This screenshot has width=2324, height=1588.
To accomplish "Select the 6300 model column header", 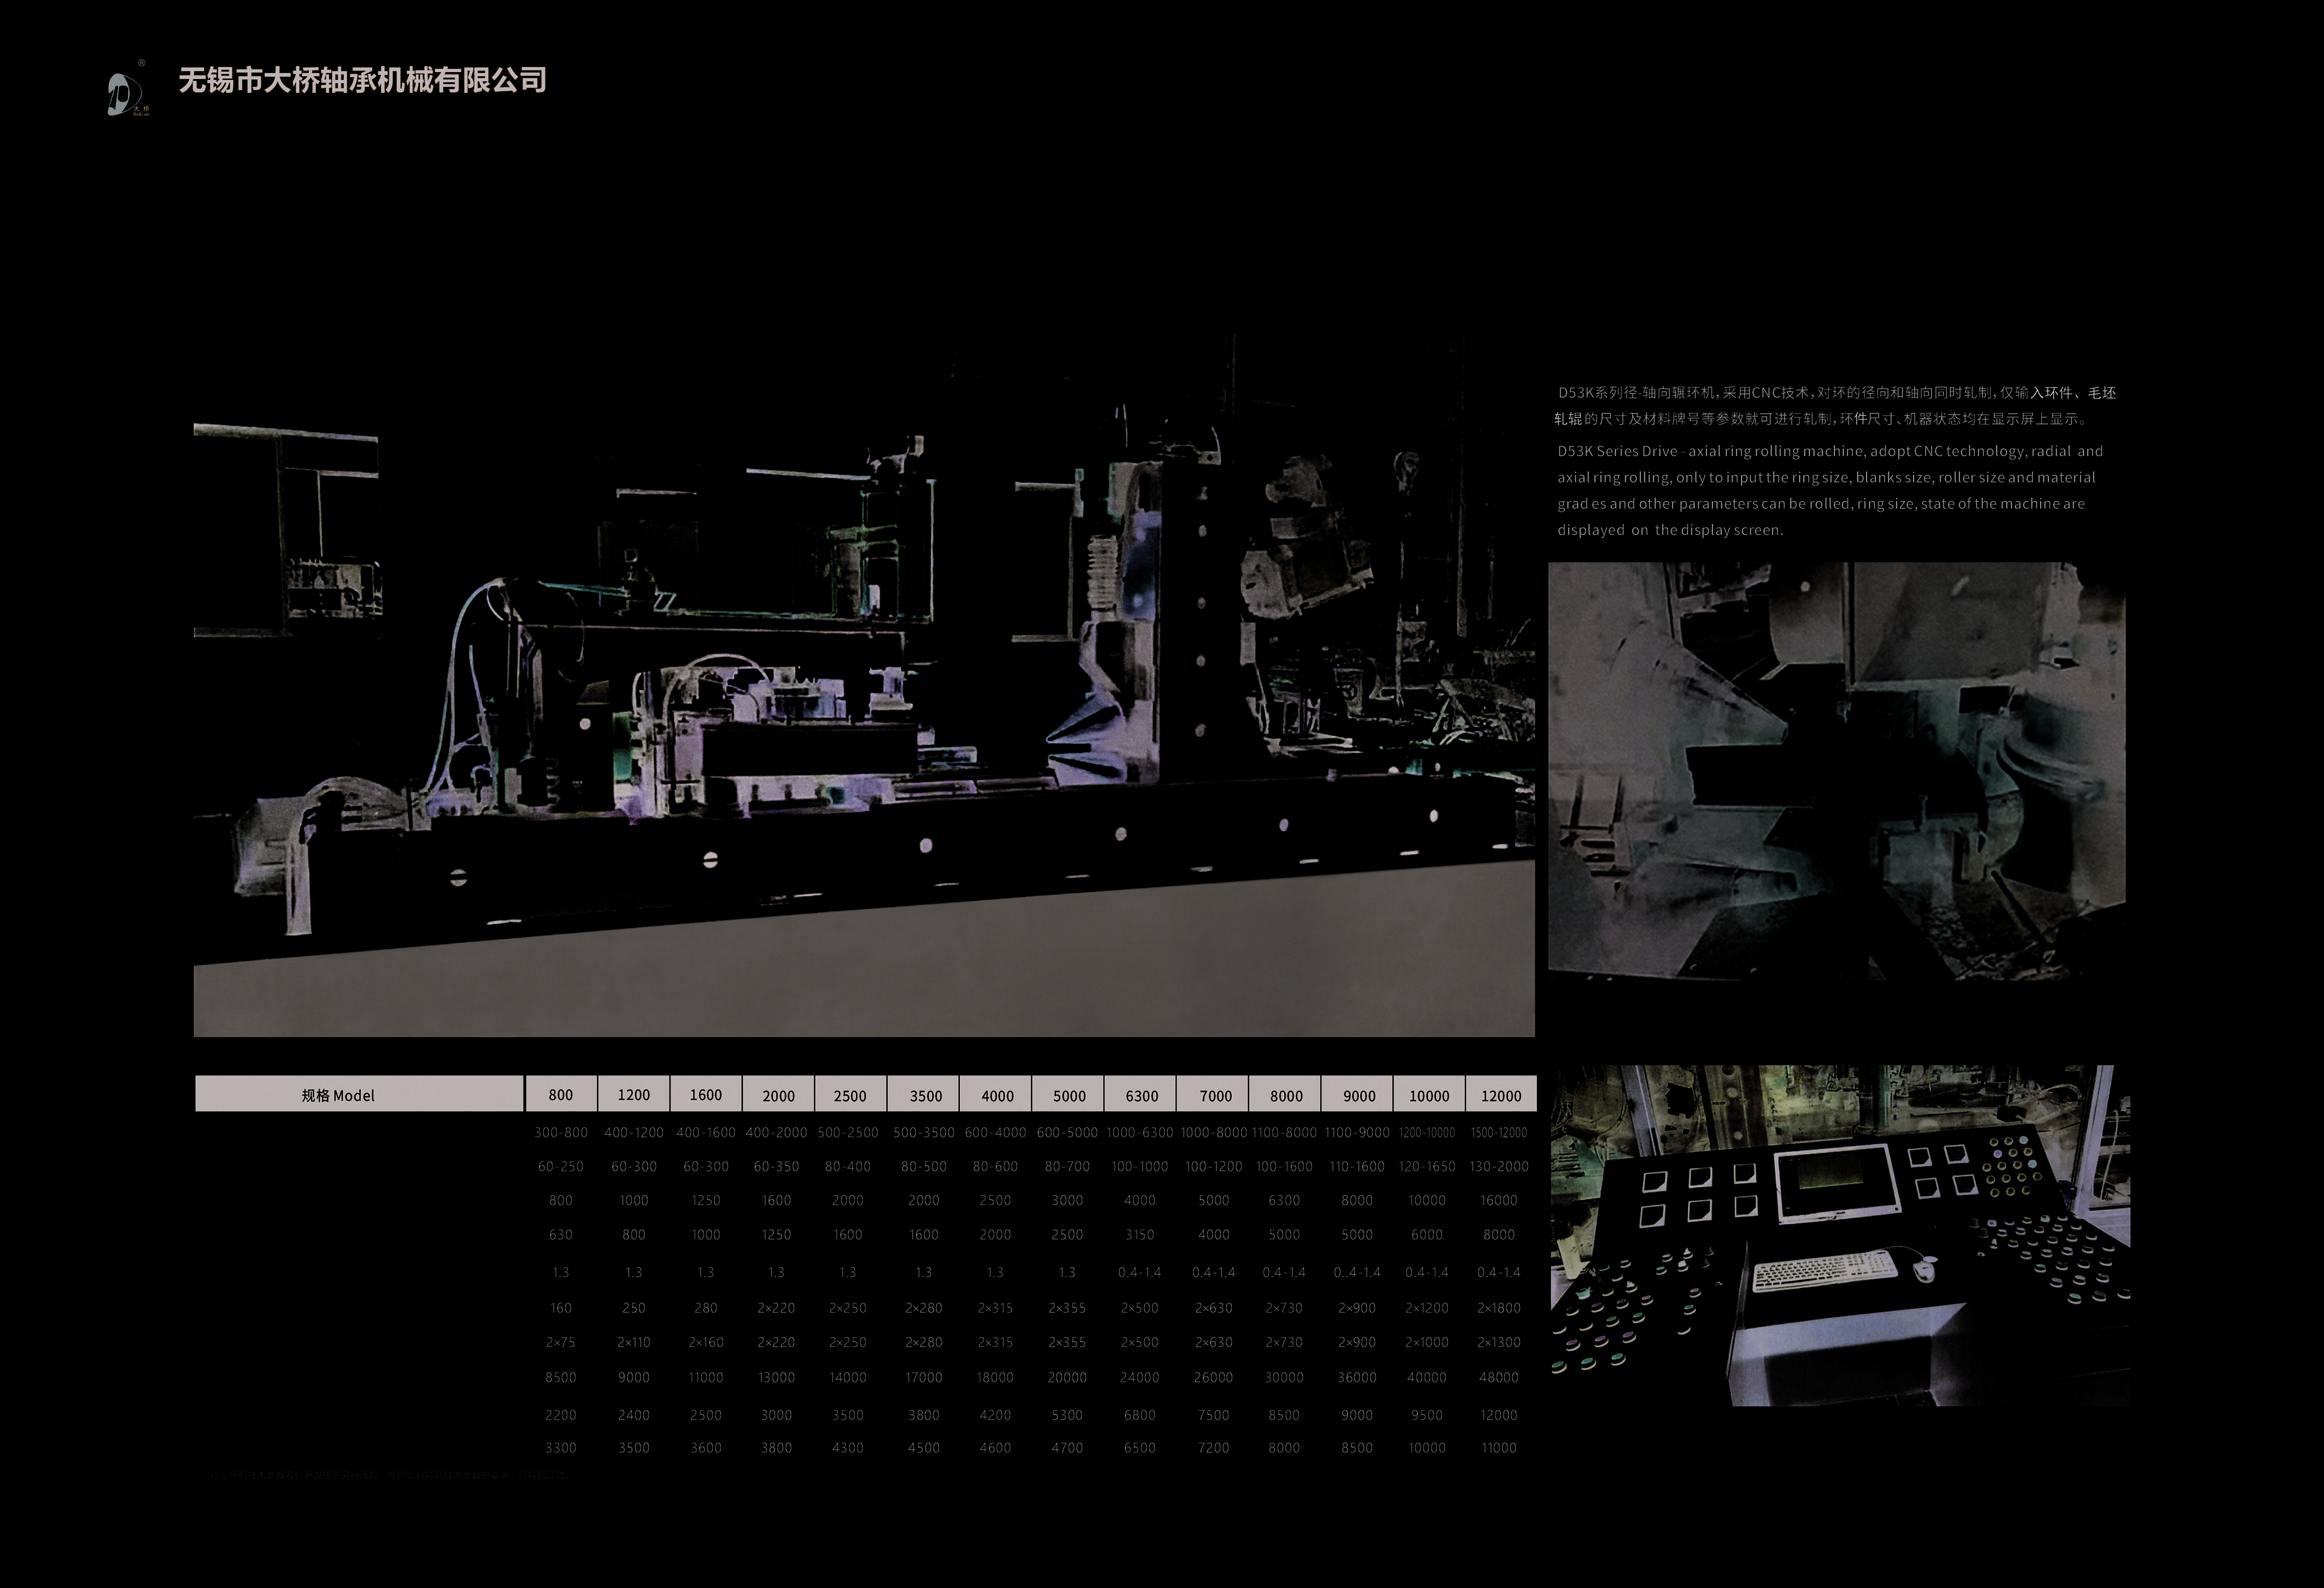I will [x=1141, y=1094].
